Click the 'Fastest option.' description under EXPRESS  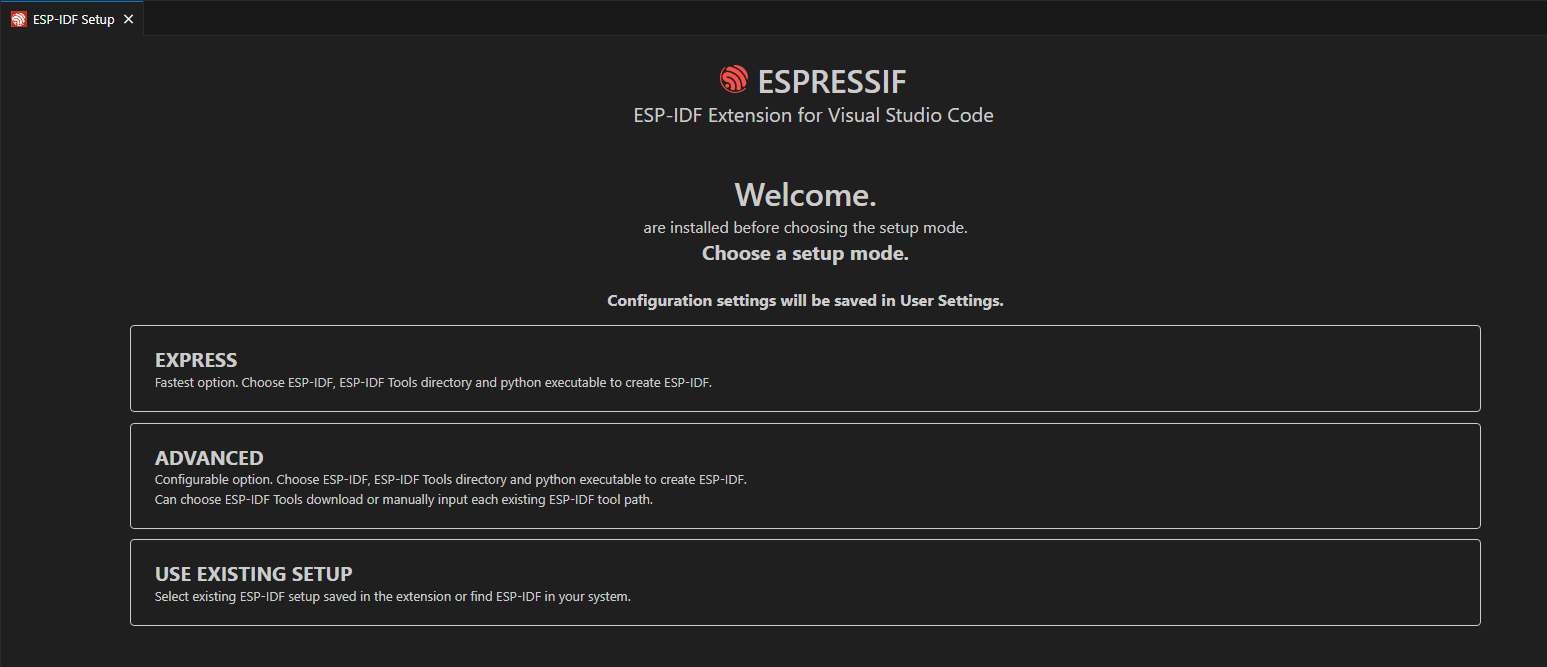point(433,383)
